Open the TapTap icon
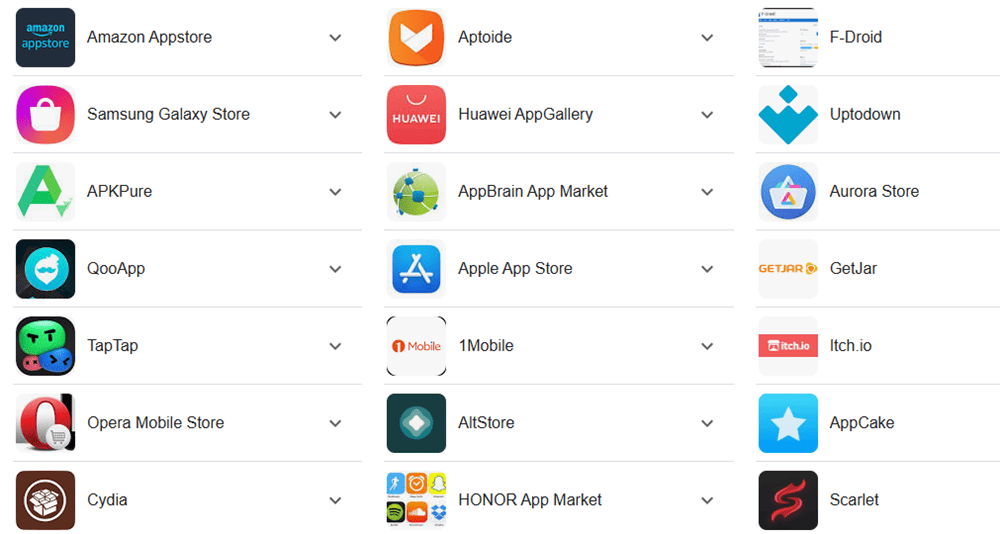 coord(45,346)
